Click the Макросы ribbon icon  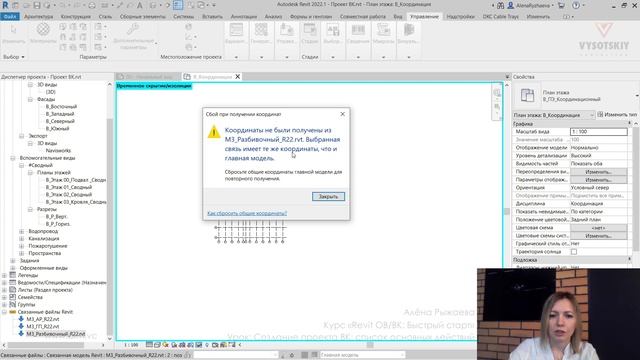tap(383, 30)
